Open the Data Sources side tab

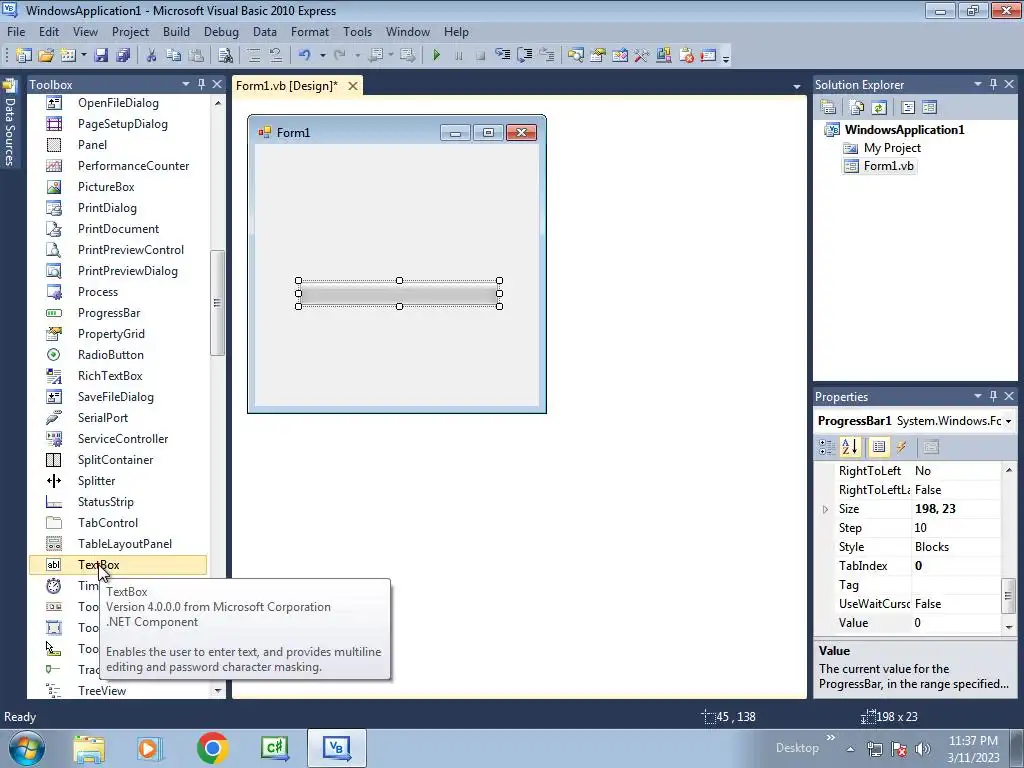click(x=9, y=124)
